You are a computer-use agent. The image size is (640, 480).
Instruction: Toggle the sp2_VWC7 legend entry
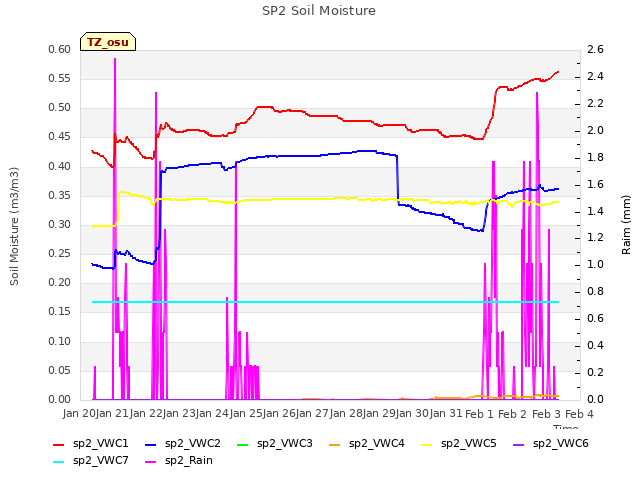pos(91,460)
